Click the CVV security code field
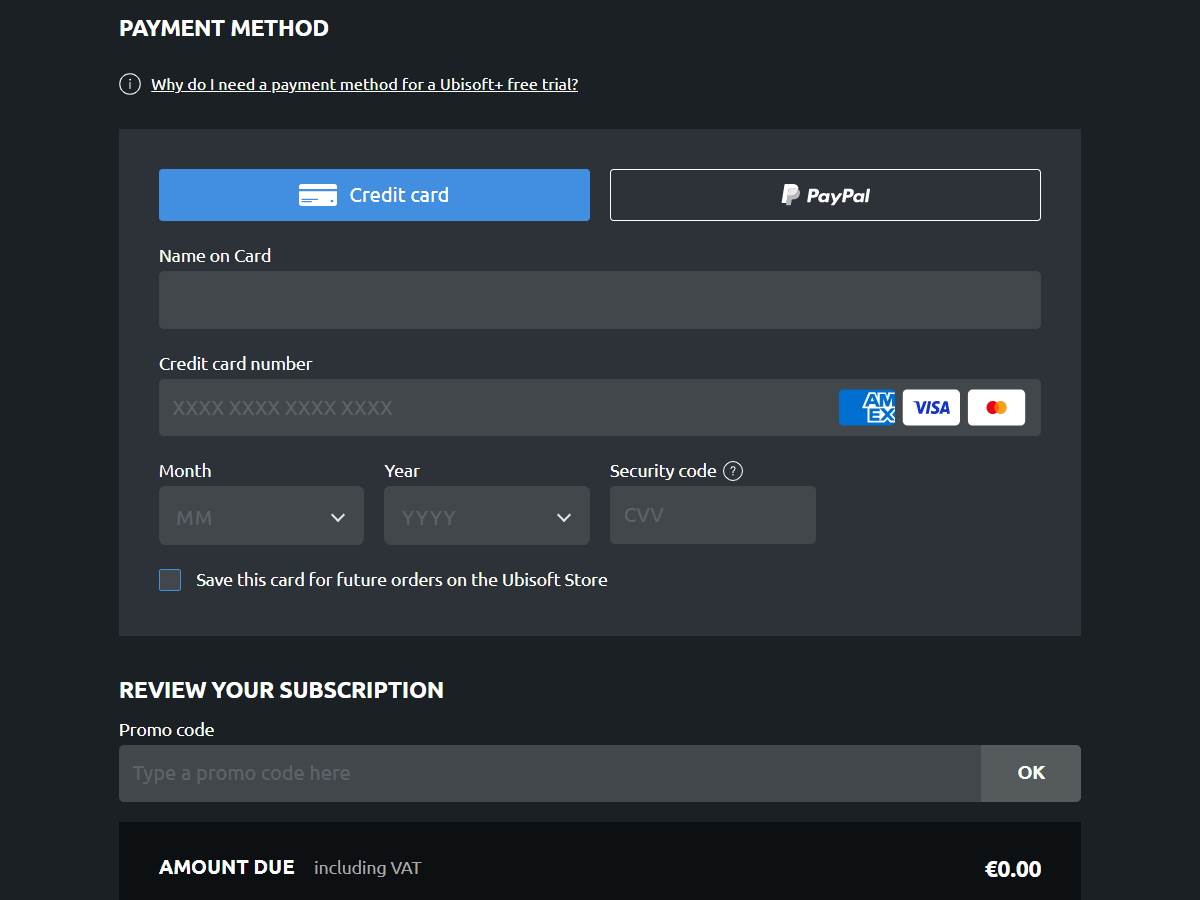1200x900 pixels. click(x=712, y=516)
